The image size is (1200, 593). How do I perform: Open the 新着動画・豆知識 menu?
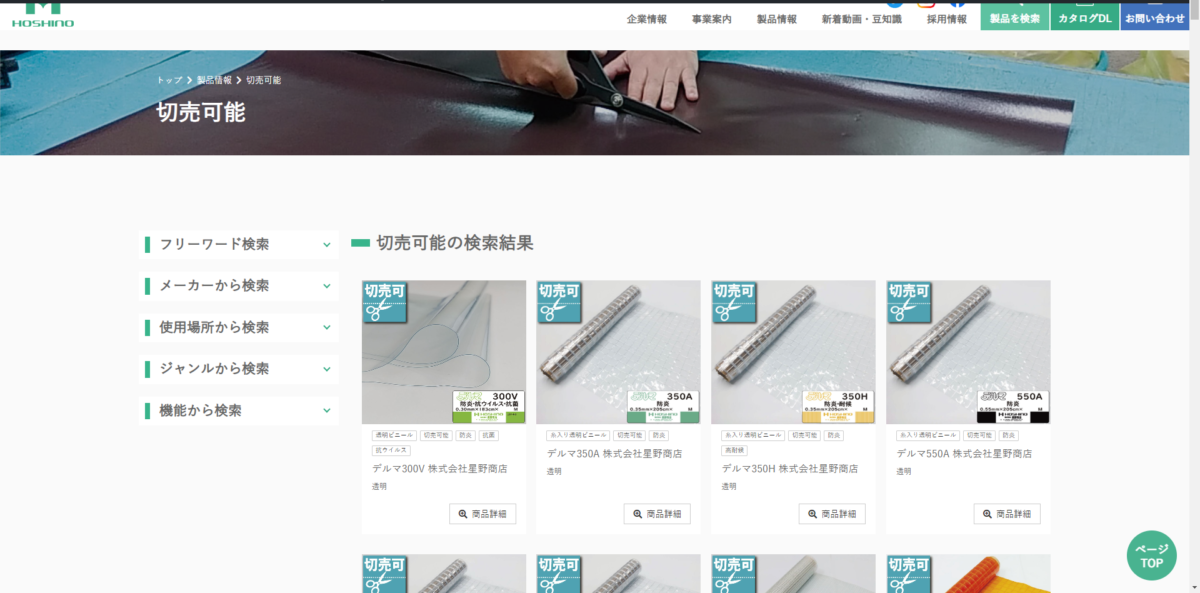point(862,19)
